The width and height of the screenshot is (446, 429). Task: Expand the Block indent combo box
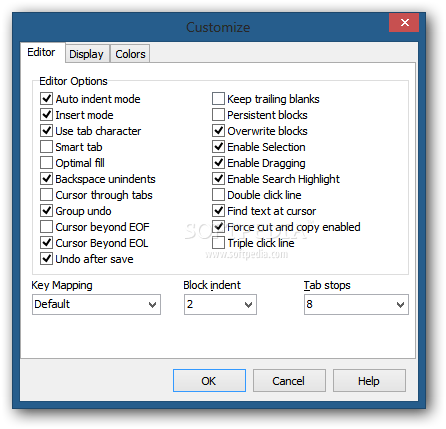click(x=220, y=304)
